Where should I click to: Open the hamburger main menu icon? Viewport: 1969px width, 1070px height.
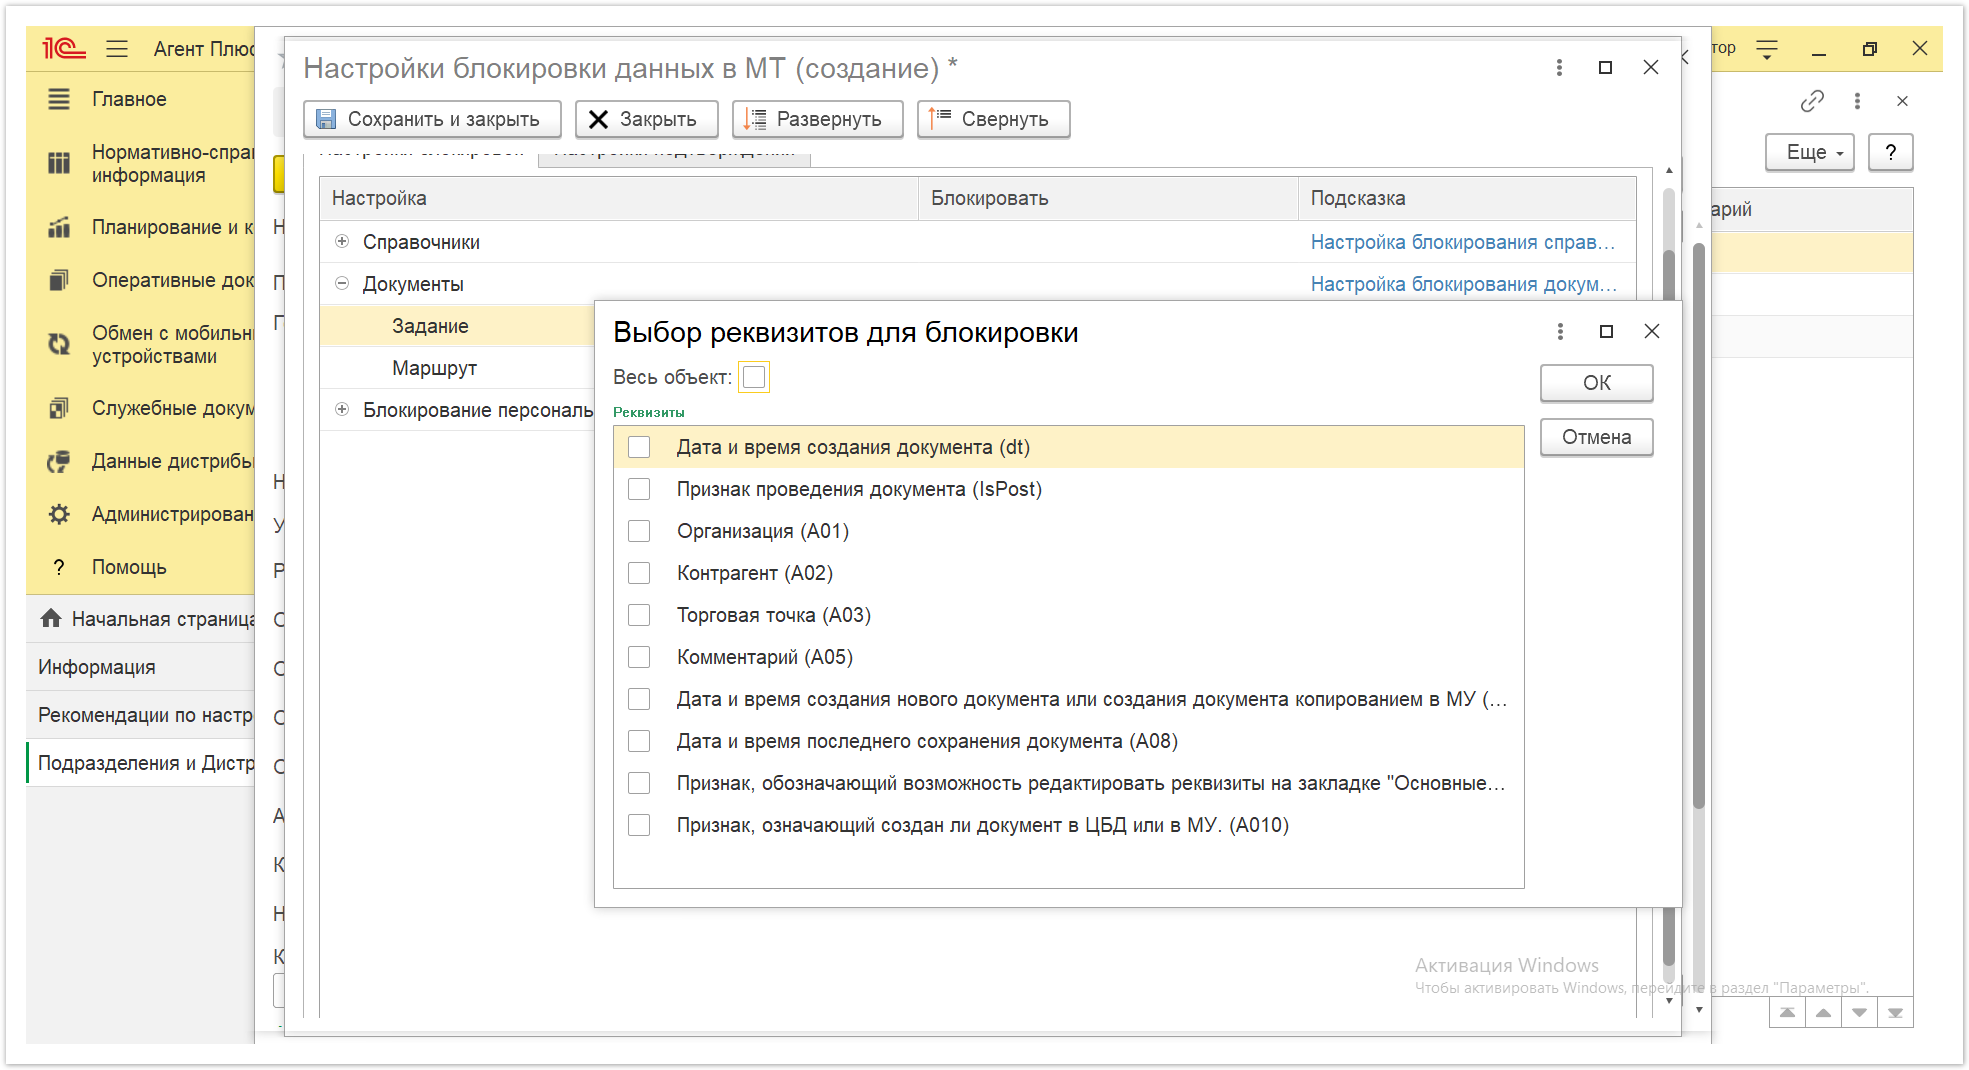tap(117, 48)
